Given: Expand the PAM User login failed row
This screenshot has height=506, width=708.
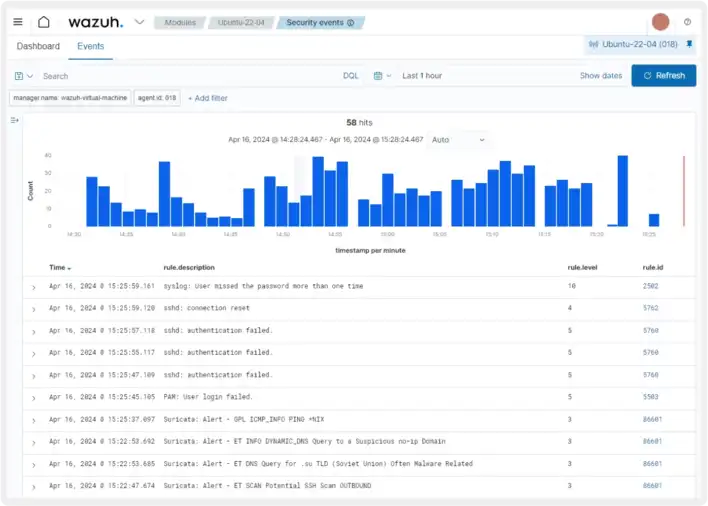Looking at the screenshot, I should pos(34,398).
